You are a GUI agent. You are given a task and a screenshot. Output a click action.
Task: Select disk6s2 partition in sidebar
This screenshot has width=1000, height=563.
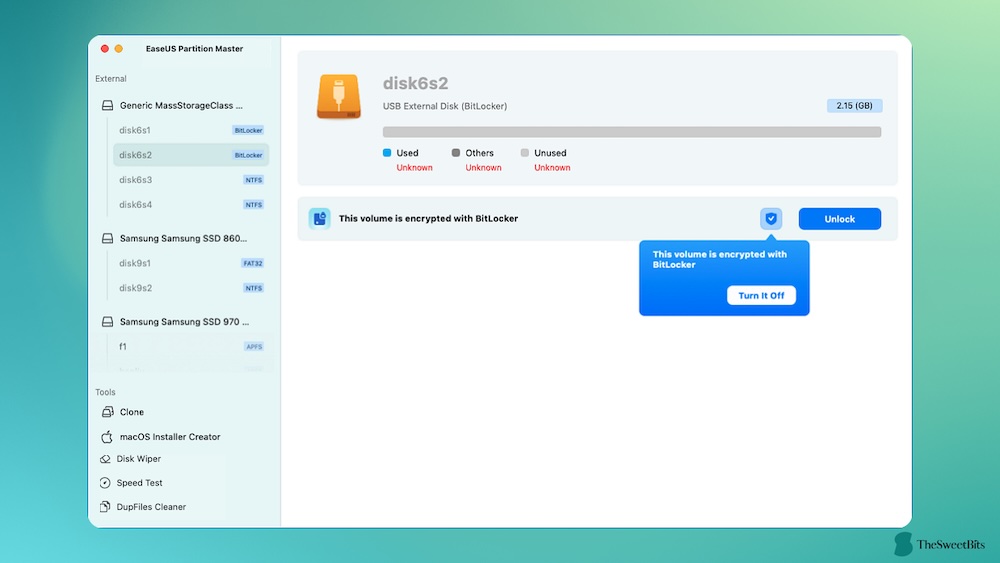pos(191,155)
